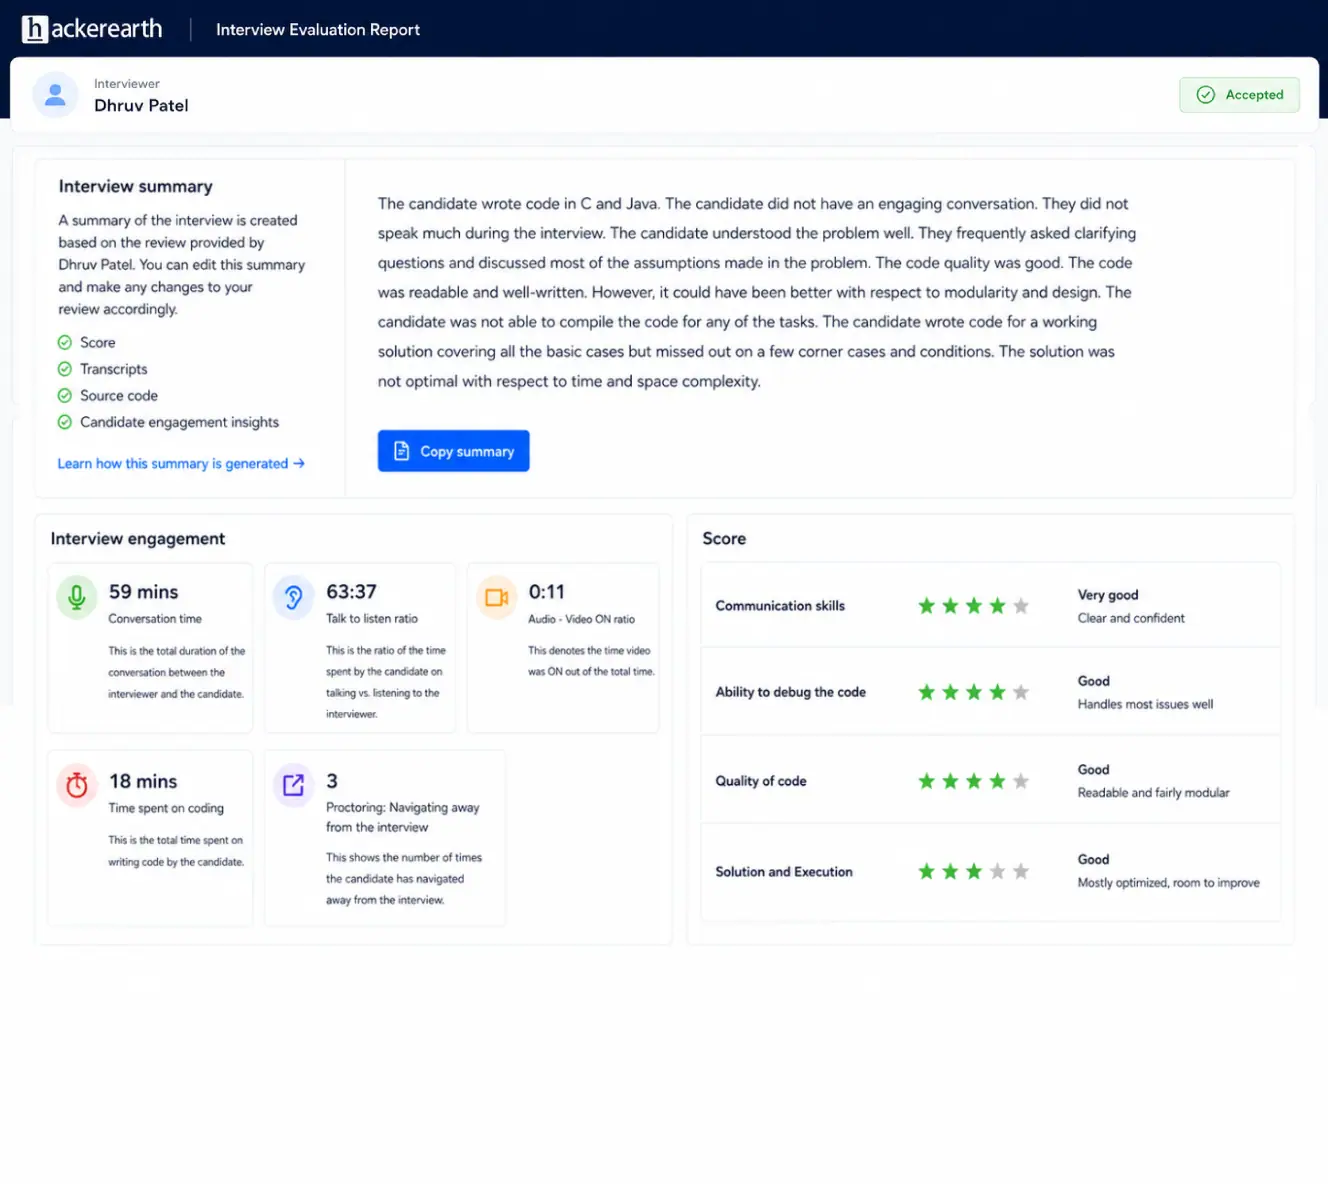
Task: Click fourth star of Ability to debug
Action: [997, 692]
